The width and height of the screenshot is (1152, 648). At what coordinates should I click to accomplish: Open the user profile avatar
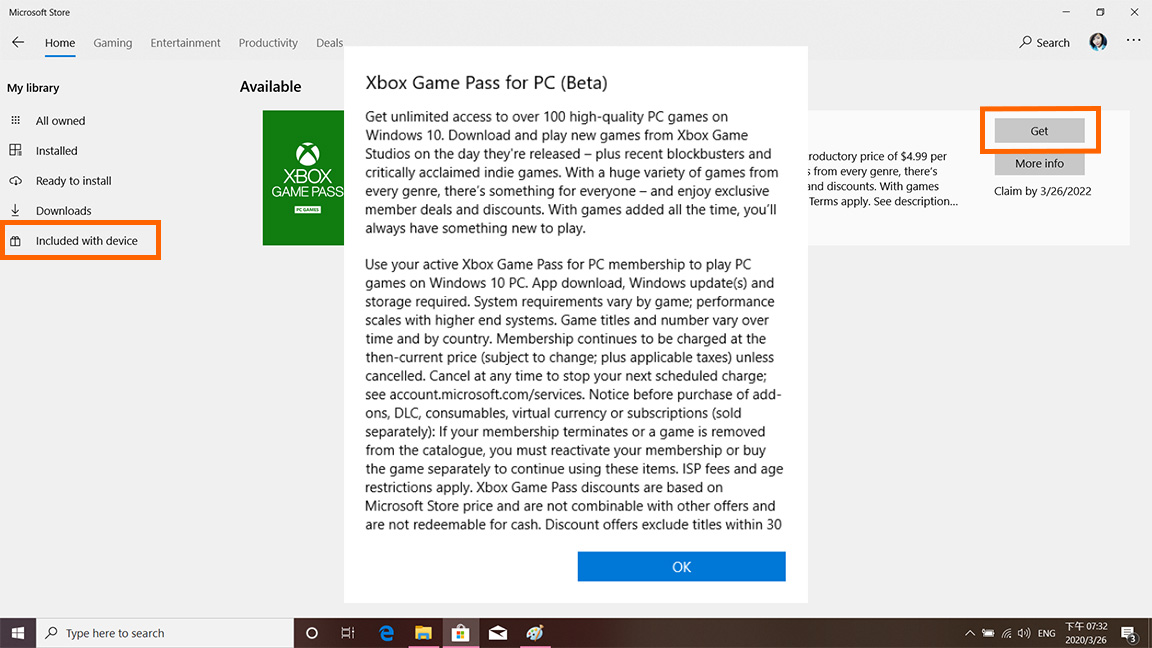point(1098,42)
